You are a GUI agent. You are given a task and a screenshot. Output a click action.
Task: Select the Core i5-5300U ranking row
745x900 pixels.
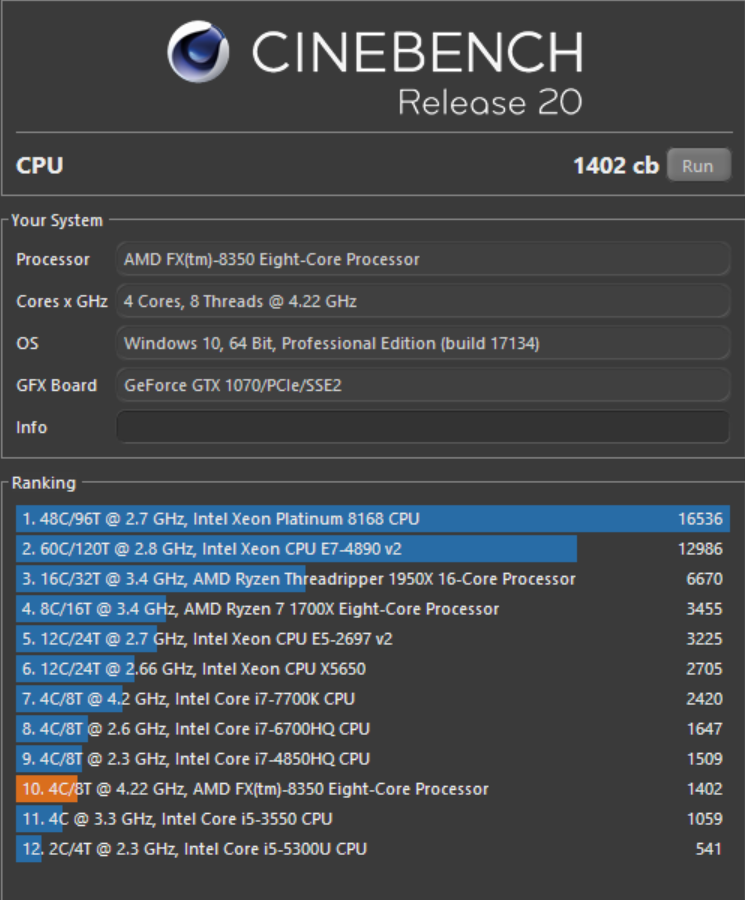(372, 849)
